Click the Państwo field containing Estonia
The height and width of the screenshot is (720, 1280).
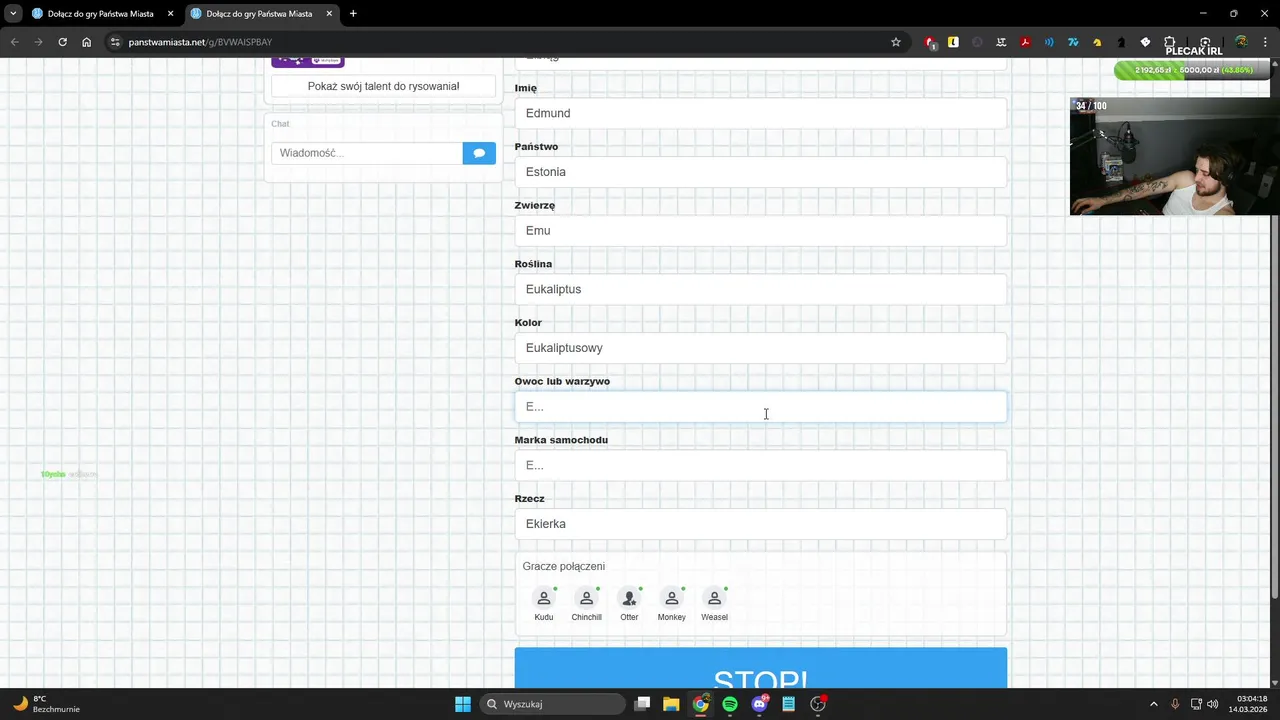click(761, 172)
